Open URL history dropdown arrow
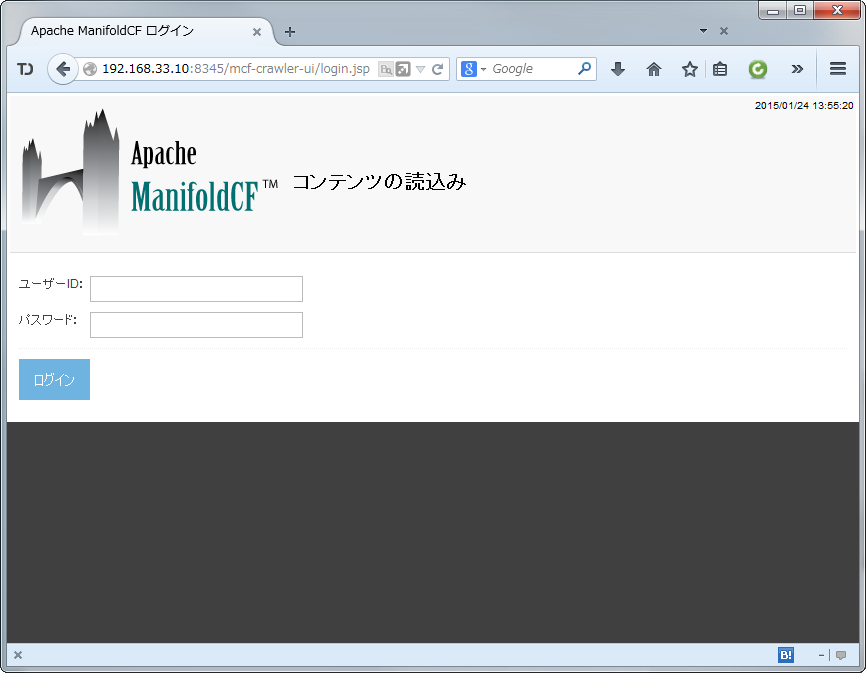866x673 pixels. point(420,69)
